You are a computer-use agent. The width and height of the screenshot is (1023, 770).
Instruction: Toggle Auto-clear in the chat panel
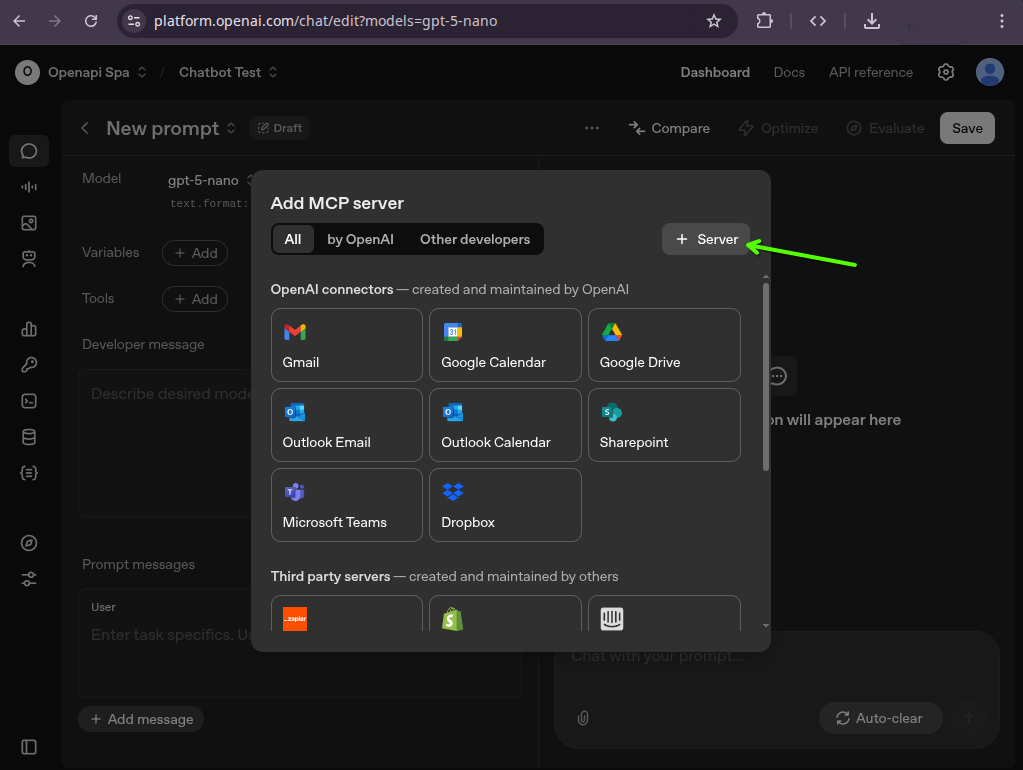(880, 718)
